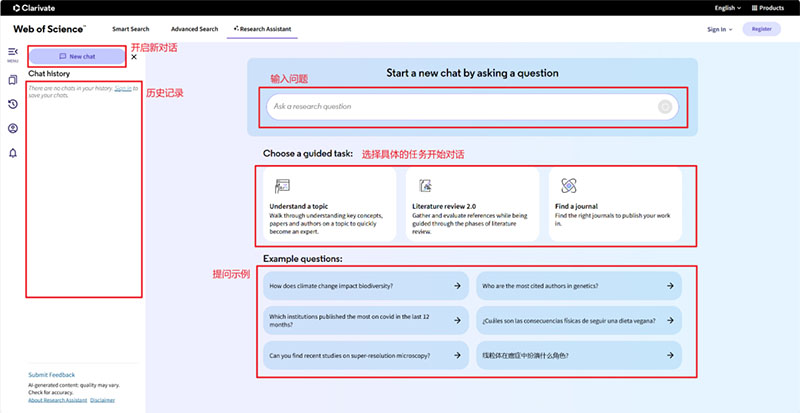Close the chat history panel with the X
Screen dimensions: 800x413
[x=134, y=57]
